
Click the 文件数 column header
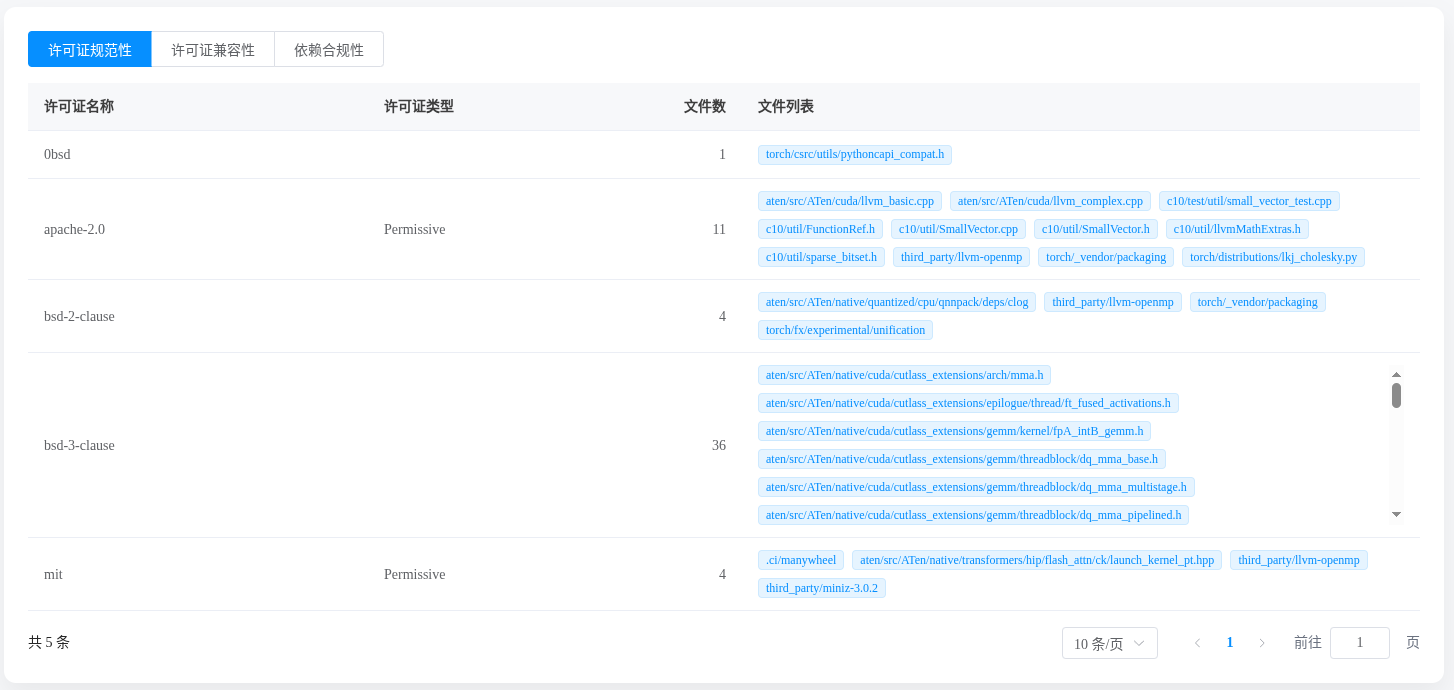(x=704, y=107)
